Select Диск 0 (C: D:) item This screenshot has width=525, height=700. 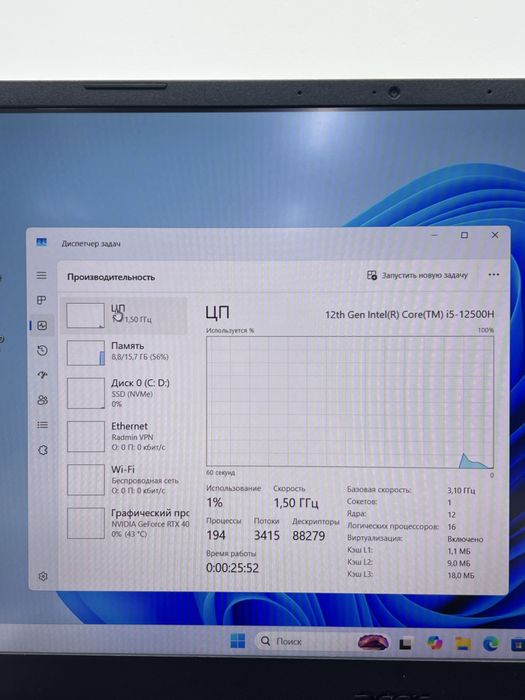(x=124, y=393)
